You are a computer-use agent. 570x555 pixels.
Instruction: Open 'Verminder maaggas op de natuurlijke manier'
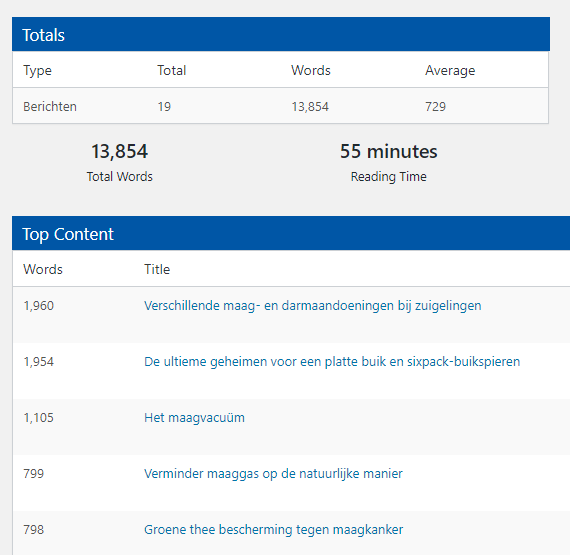tap(273, 474)
